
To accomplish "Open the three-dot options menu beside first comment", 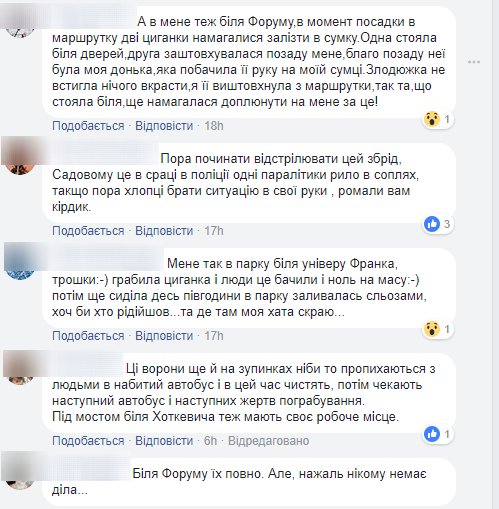I will point(473,62).
